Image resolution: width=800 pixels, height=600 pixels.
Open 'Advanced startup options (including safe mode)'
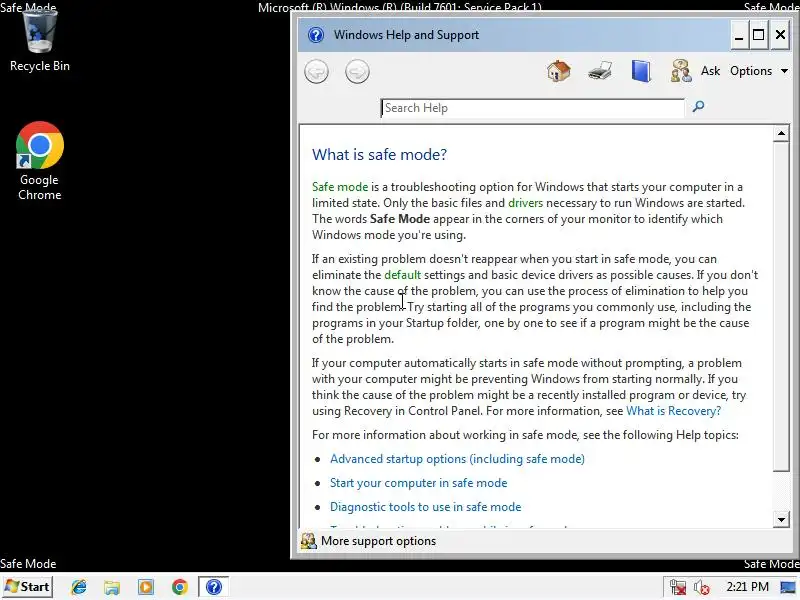point(457,459)
